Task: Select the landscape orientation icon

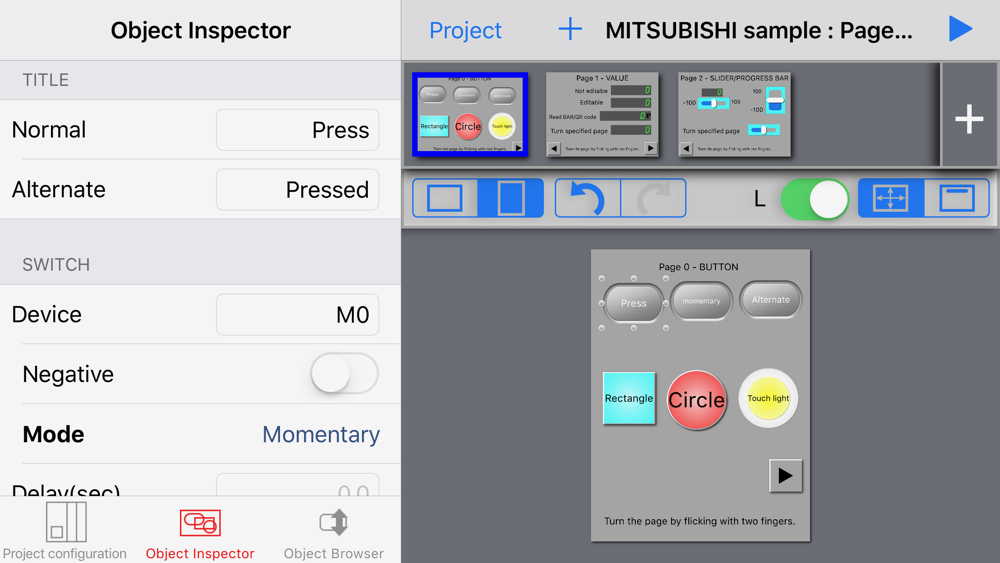Action: pos(445,198)
